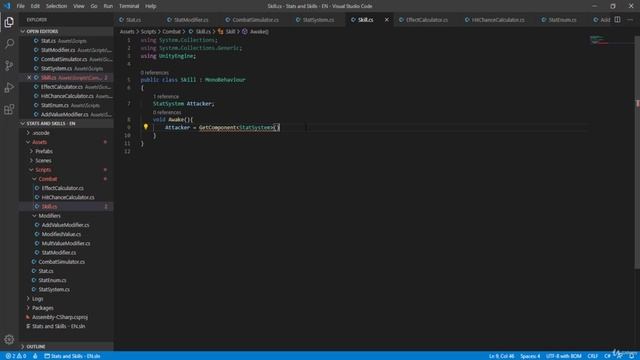
Task: Open the Extensions view
Action: 9,109
